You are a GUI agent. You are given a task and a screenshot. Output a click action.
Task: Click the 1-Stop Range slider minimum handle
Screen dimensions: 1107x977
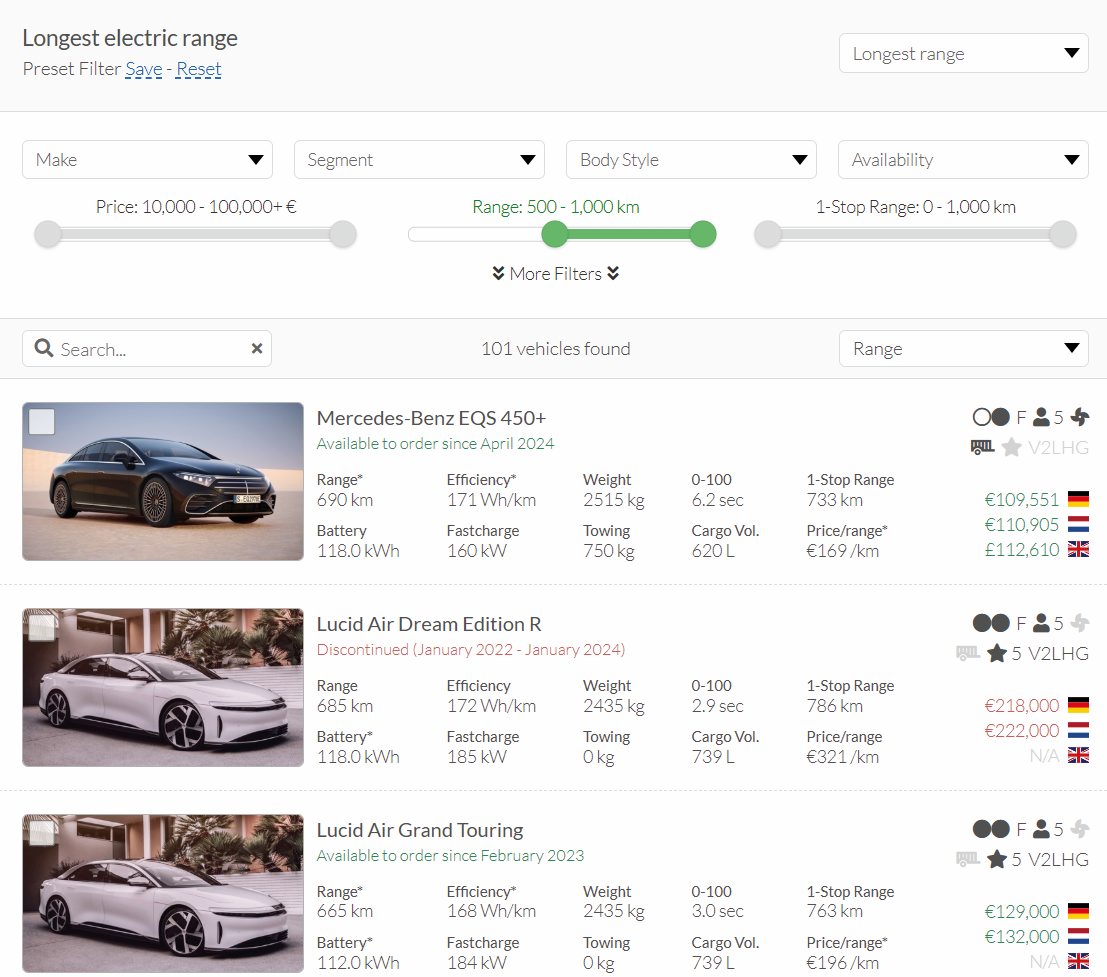point(768,234)
